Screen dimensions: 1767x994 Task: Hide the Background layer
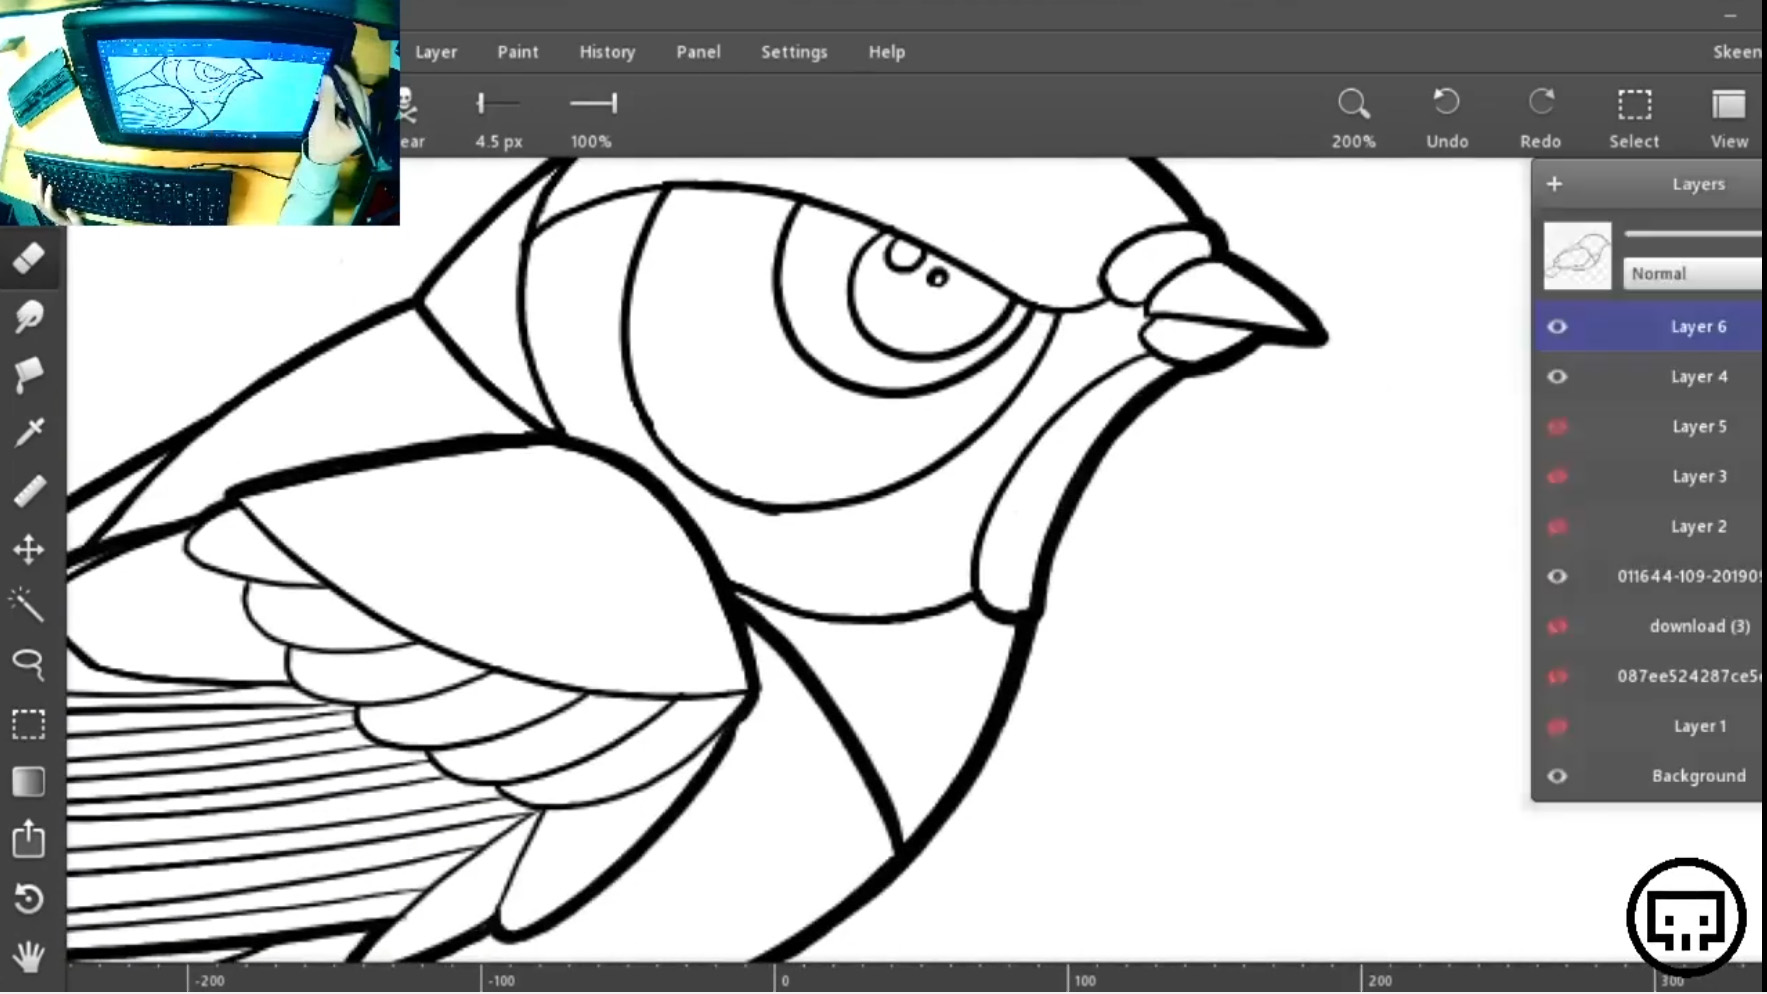pos(1557,776)
